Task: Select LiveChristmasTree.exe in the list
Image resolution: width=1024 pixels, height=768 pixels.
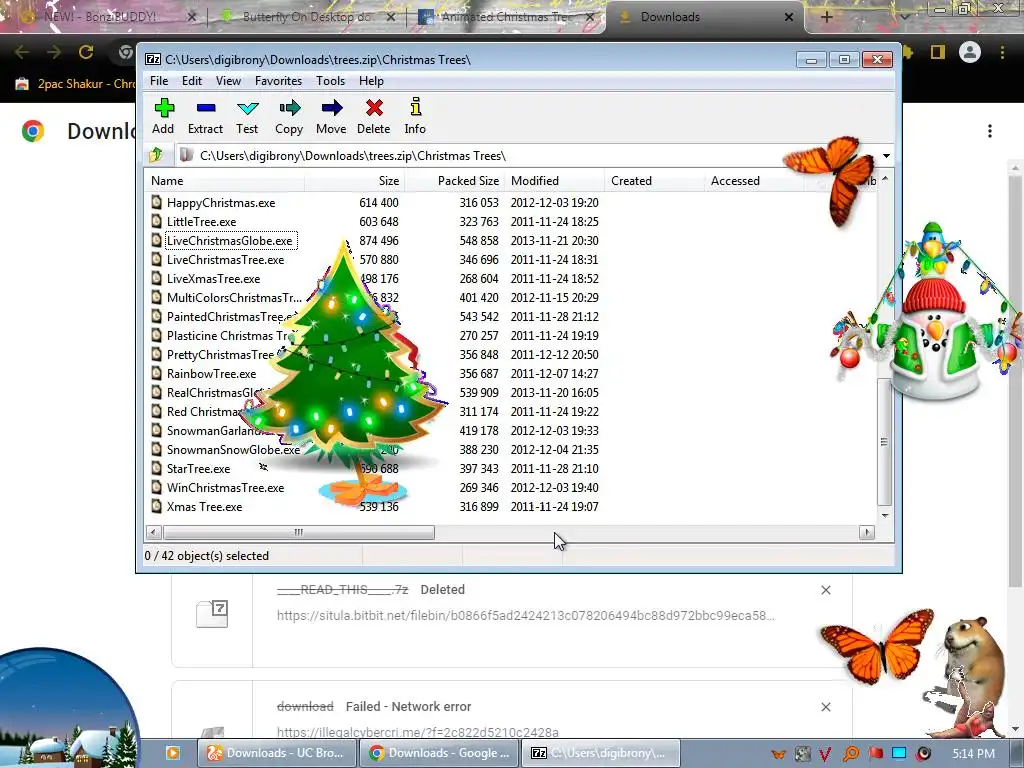Action: coord(225,259)
